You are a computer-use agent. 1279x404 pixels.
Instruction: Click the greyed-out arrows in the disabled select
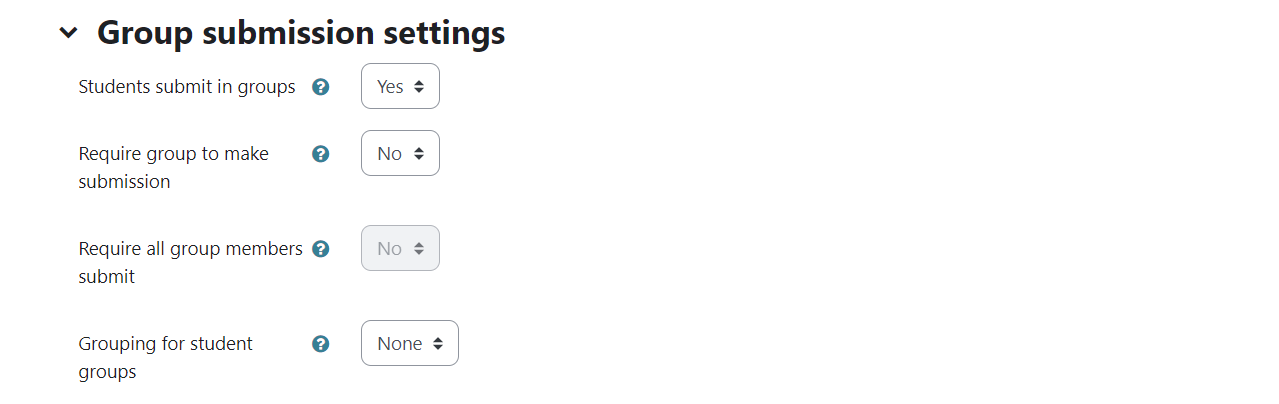[419, 249]
